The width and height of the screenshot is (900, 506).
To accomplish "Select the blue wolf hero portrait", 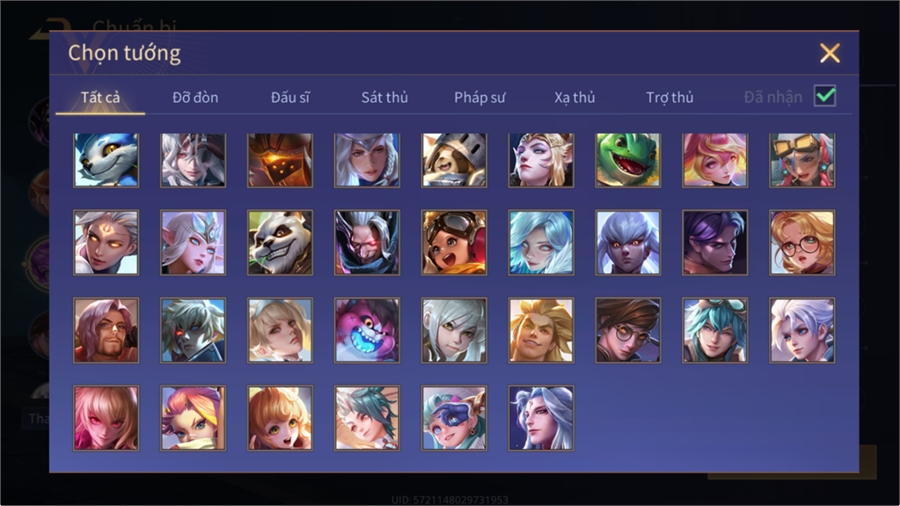I will 106,160.
